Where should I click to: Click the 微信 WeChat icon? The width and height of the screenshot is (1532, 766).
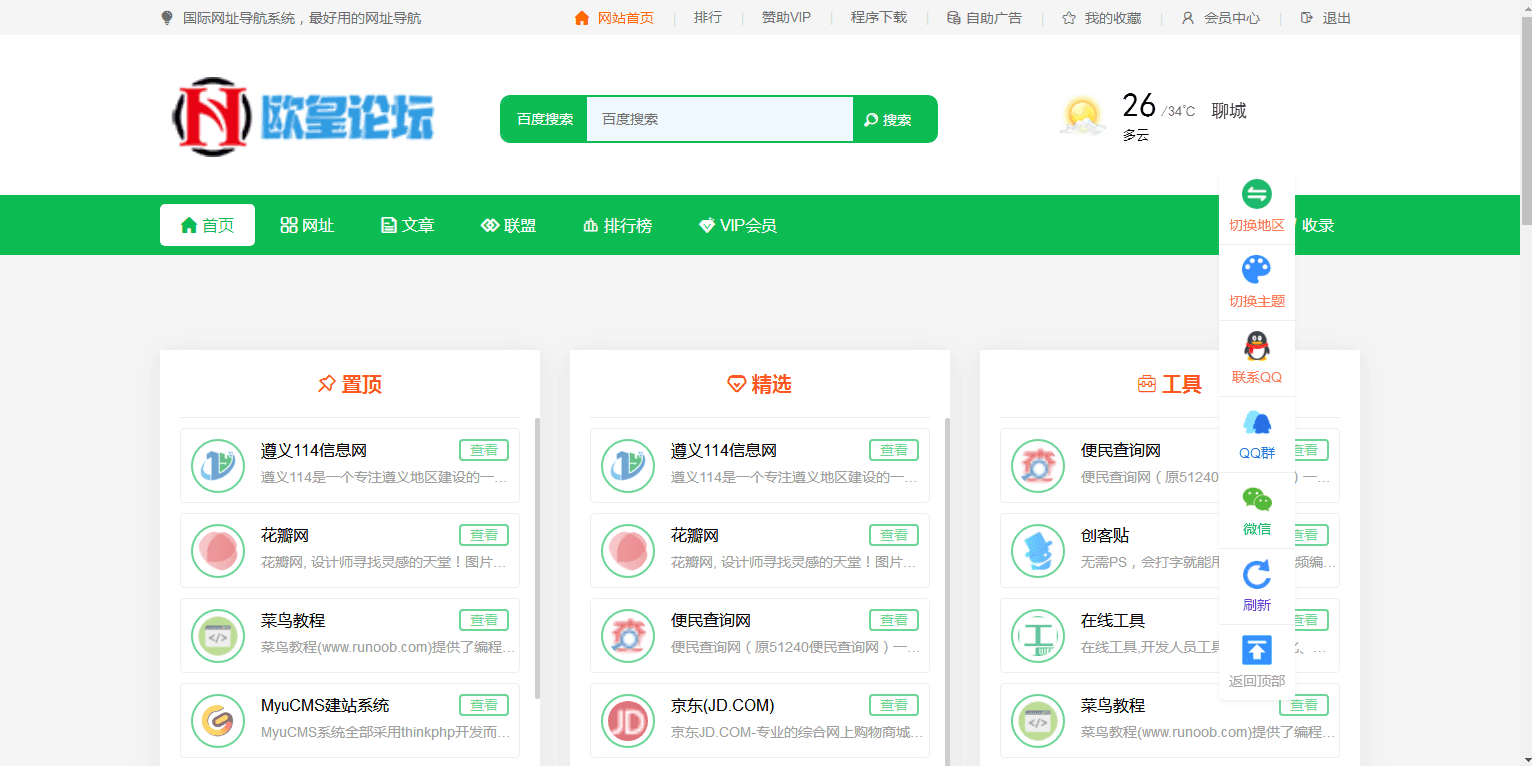(1256, 498)
